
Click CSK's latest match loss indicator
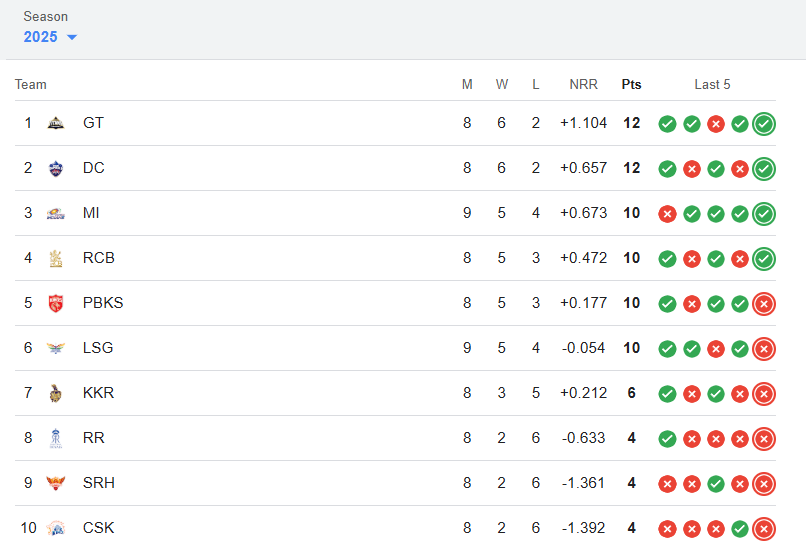764,528
